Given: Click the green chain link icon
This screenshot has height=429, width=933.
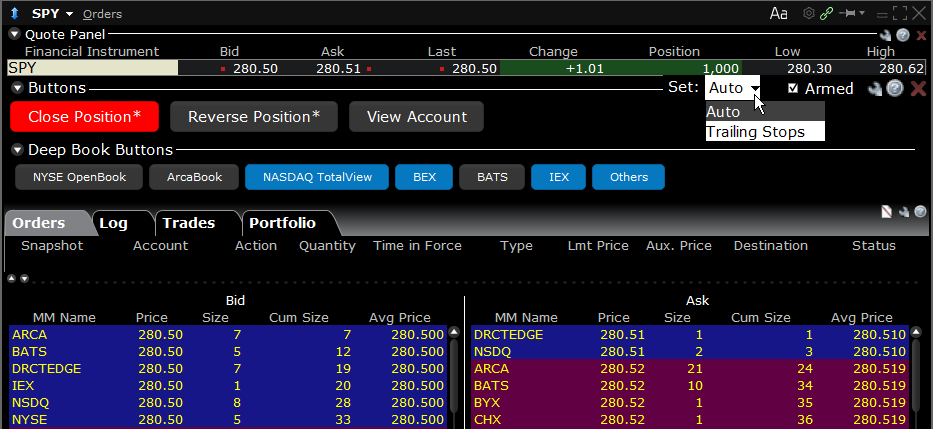Looking at the screenshot, I should pos(826,14).
